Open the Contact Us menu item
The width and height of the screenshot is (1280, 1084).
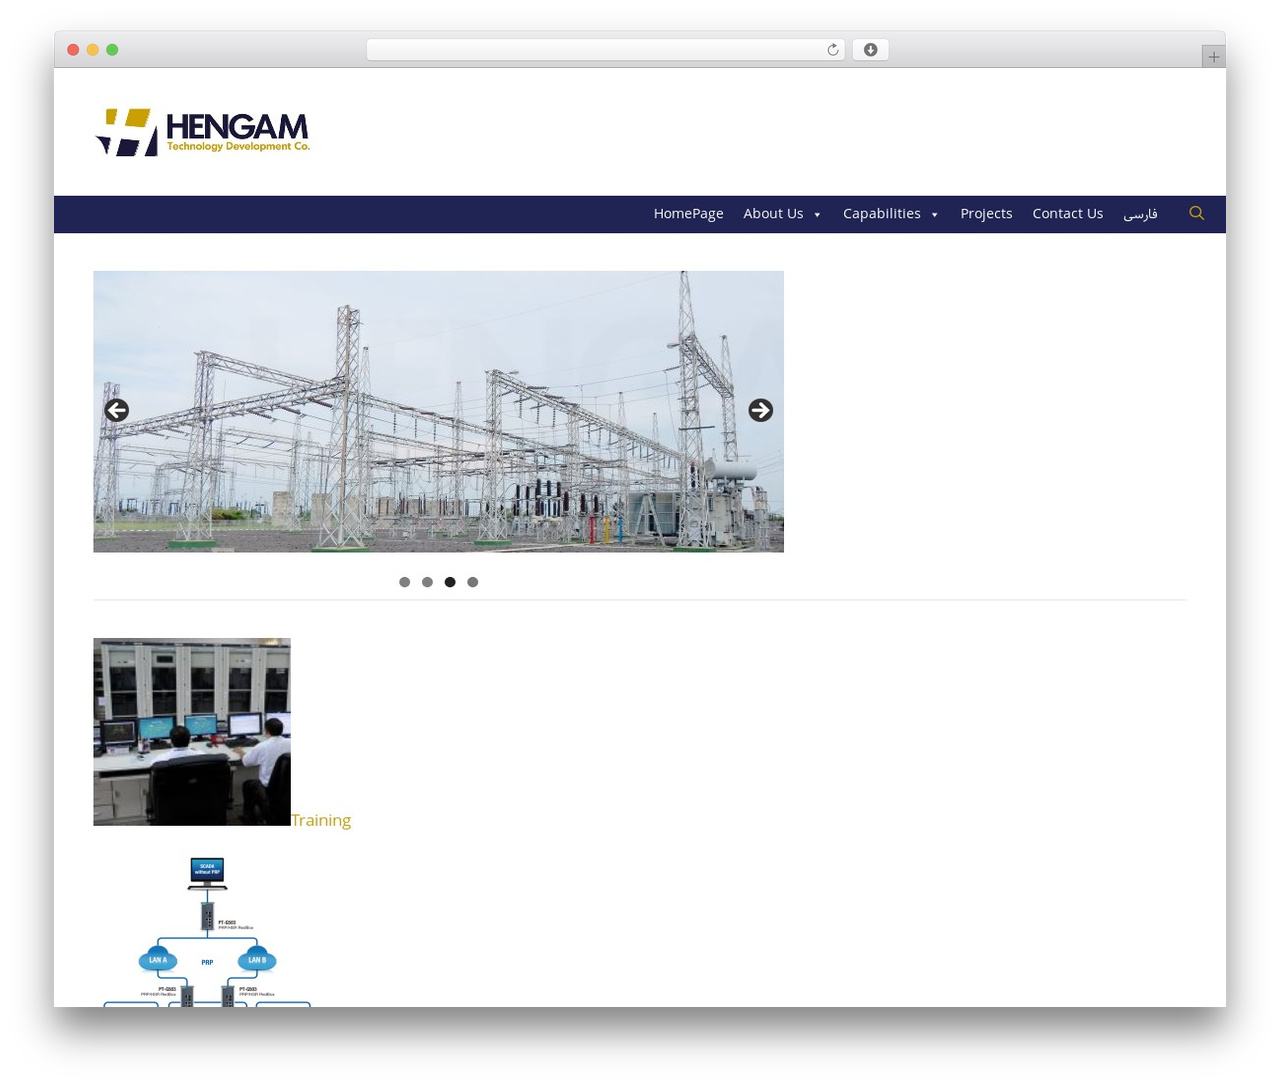pos(1067,214)
